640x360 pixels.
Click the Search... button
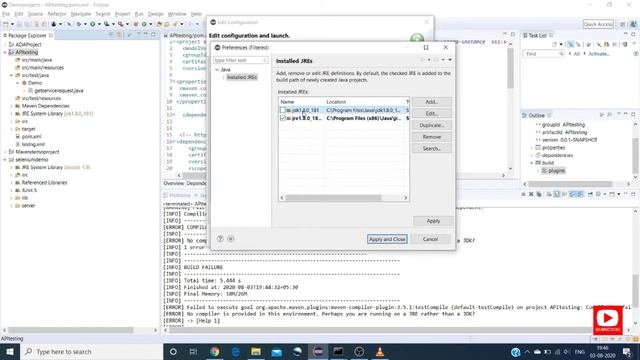[431, 149]
